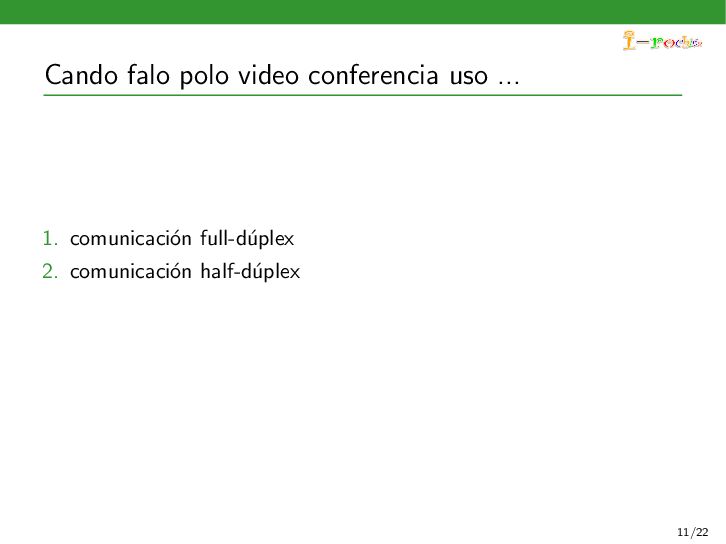The image size is (726, 544).
Task: Choose the comunicación half-dúplex answer
Action: [x=185, y=271]
